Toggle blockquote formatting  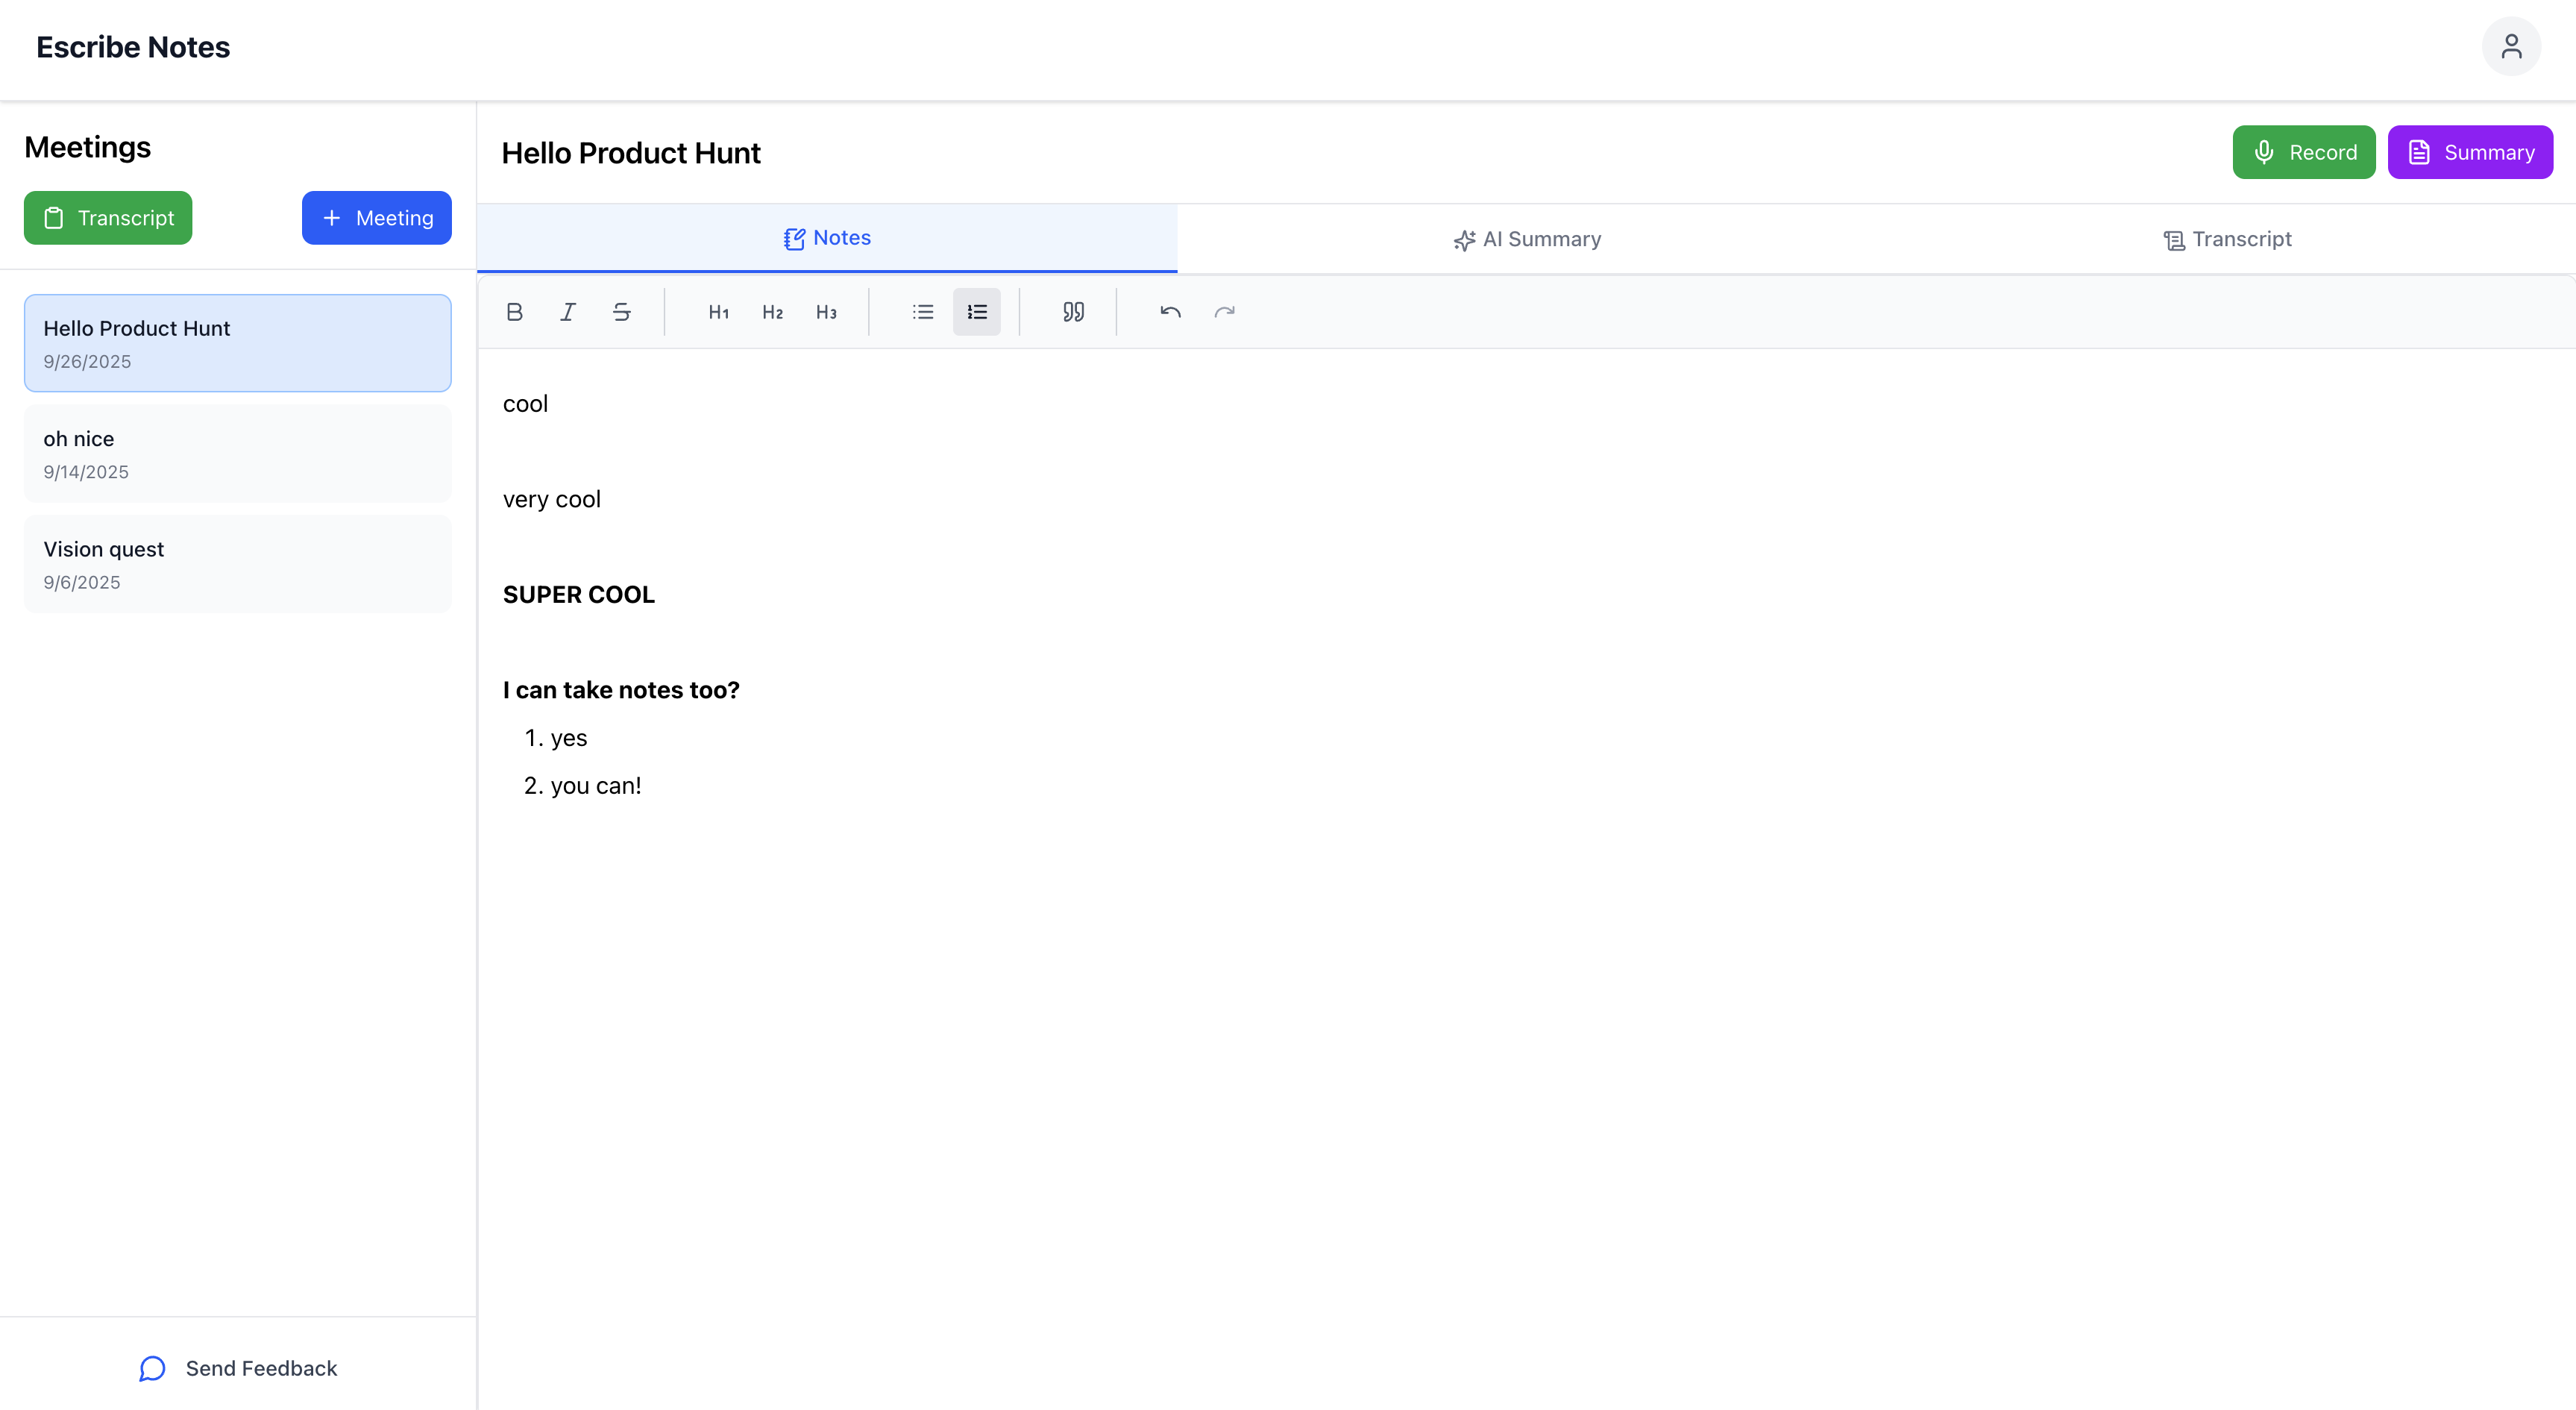pos(1073,312)
